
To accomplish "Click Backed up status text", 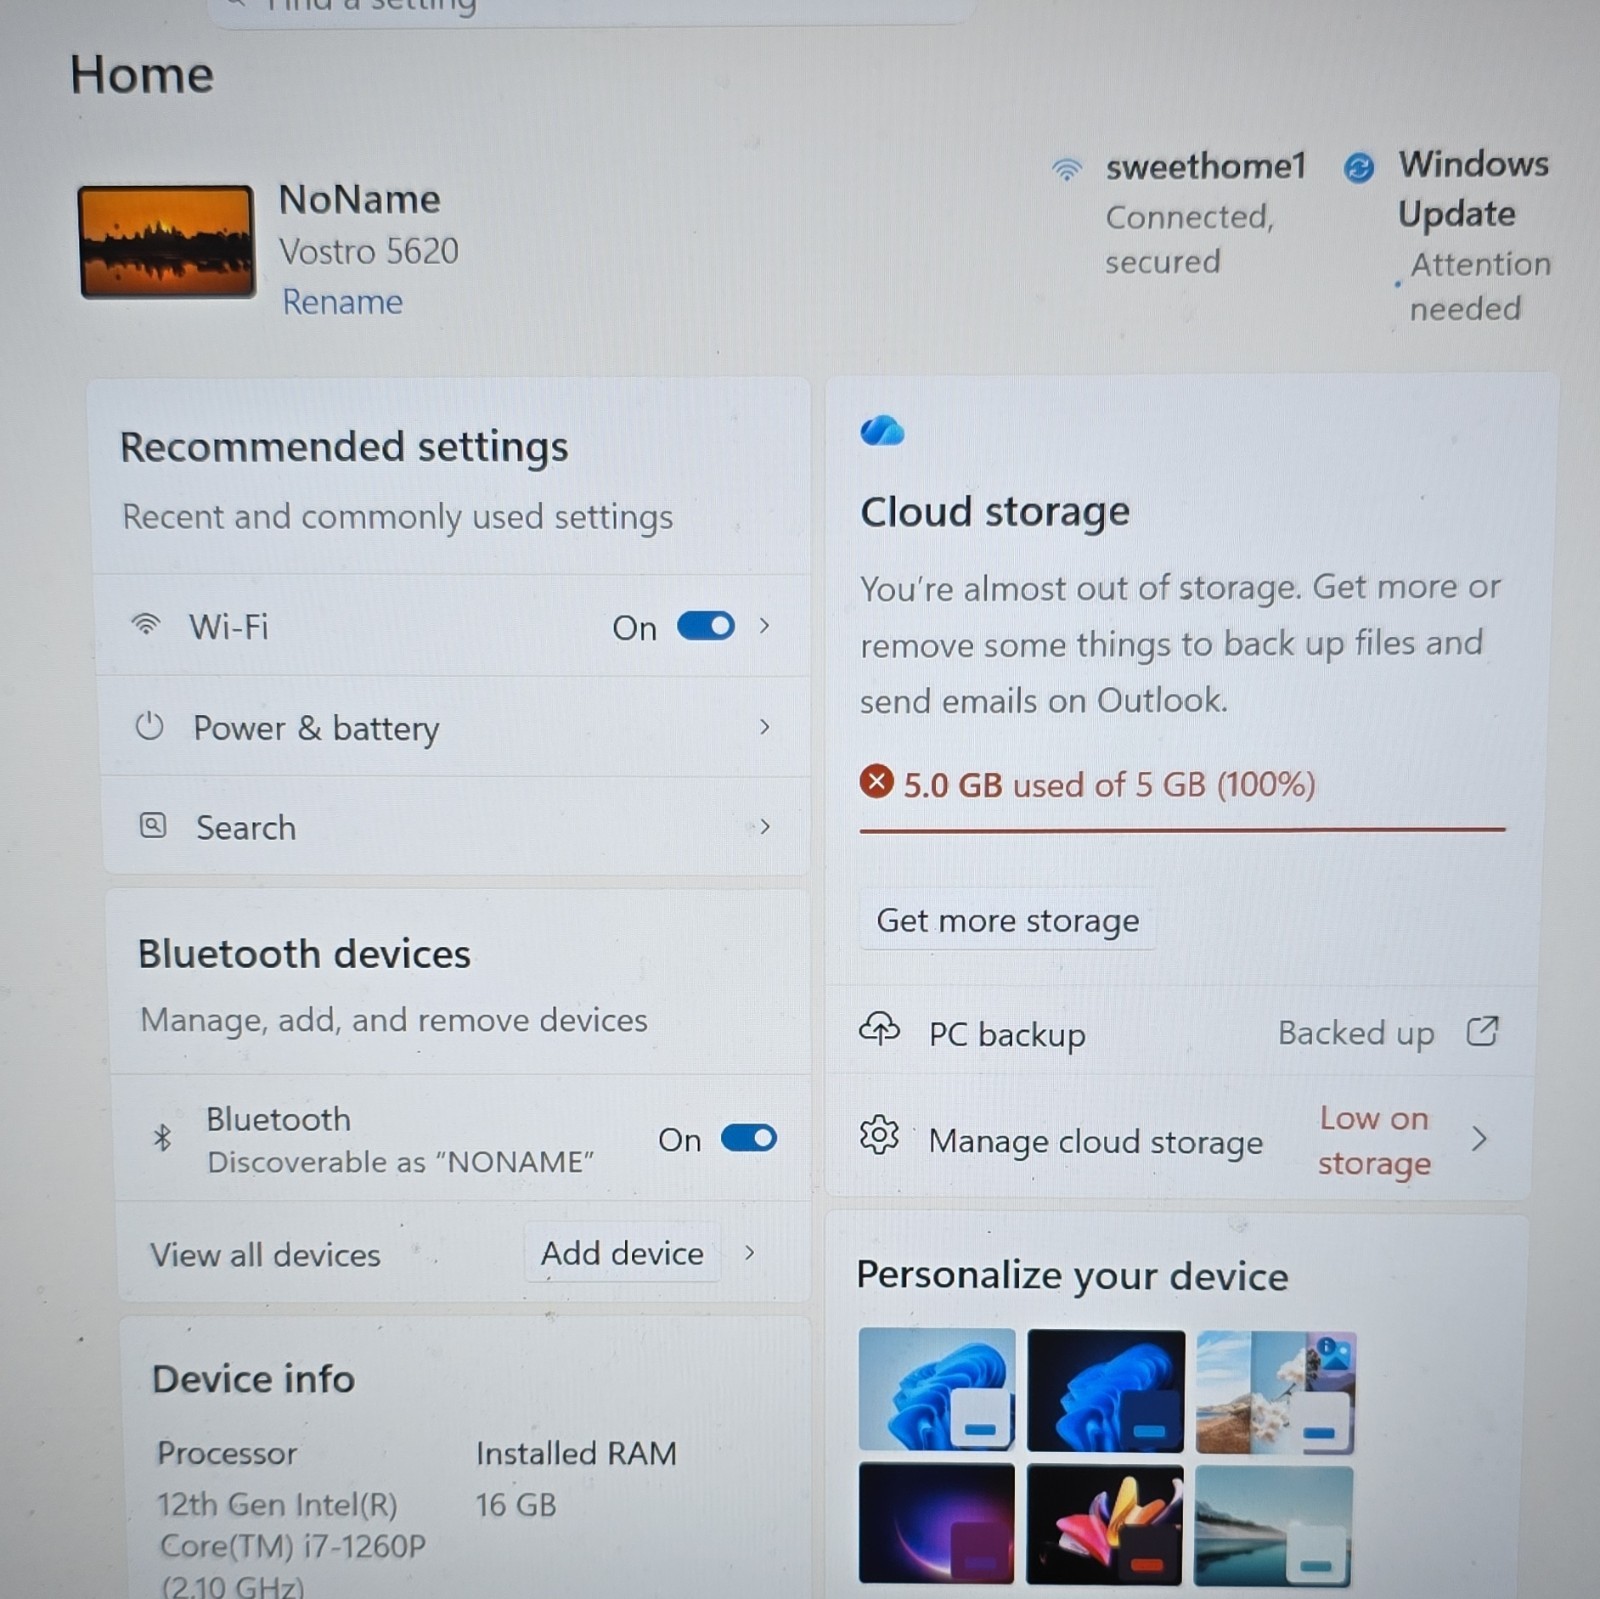I will [x=1356, y=1033].
